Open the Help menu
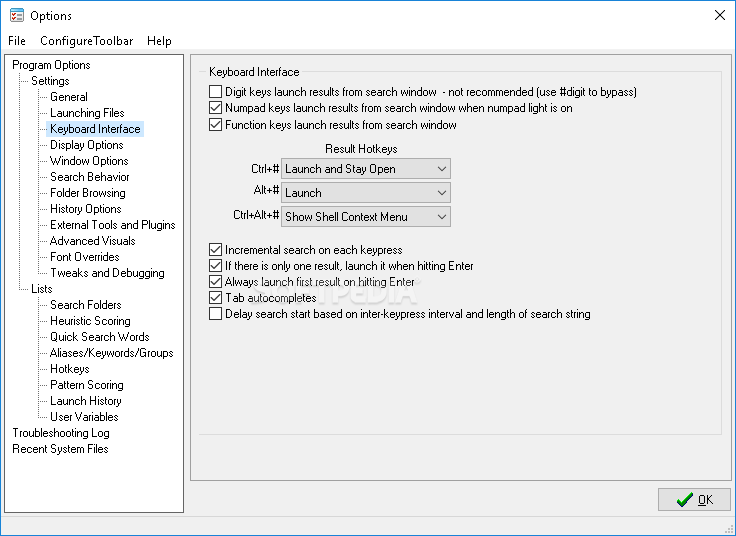The width and height of the screenshot is (736, 536). click(x=159, y=41)
